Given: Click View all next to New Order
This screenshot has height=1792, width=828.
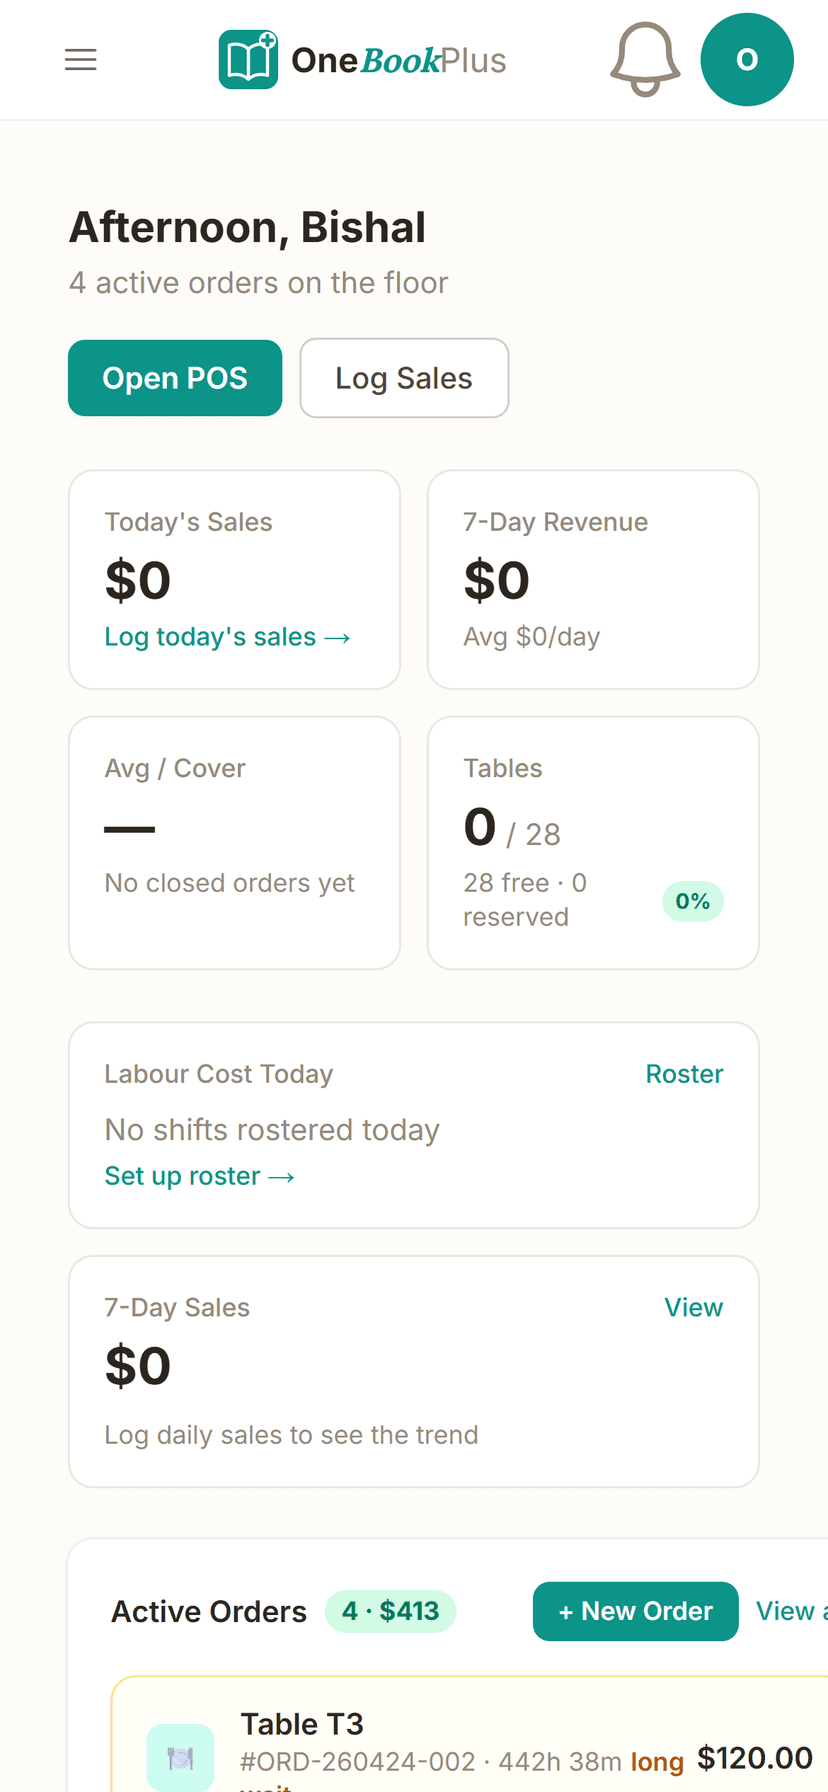Looking at the screenshot, I should tap(792, 1611).
